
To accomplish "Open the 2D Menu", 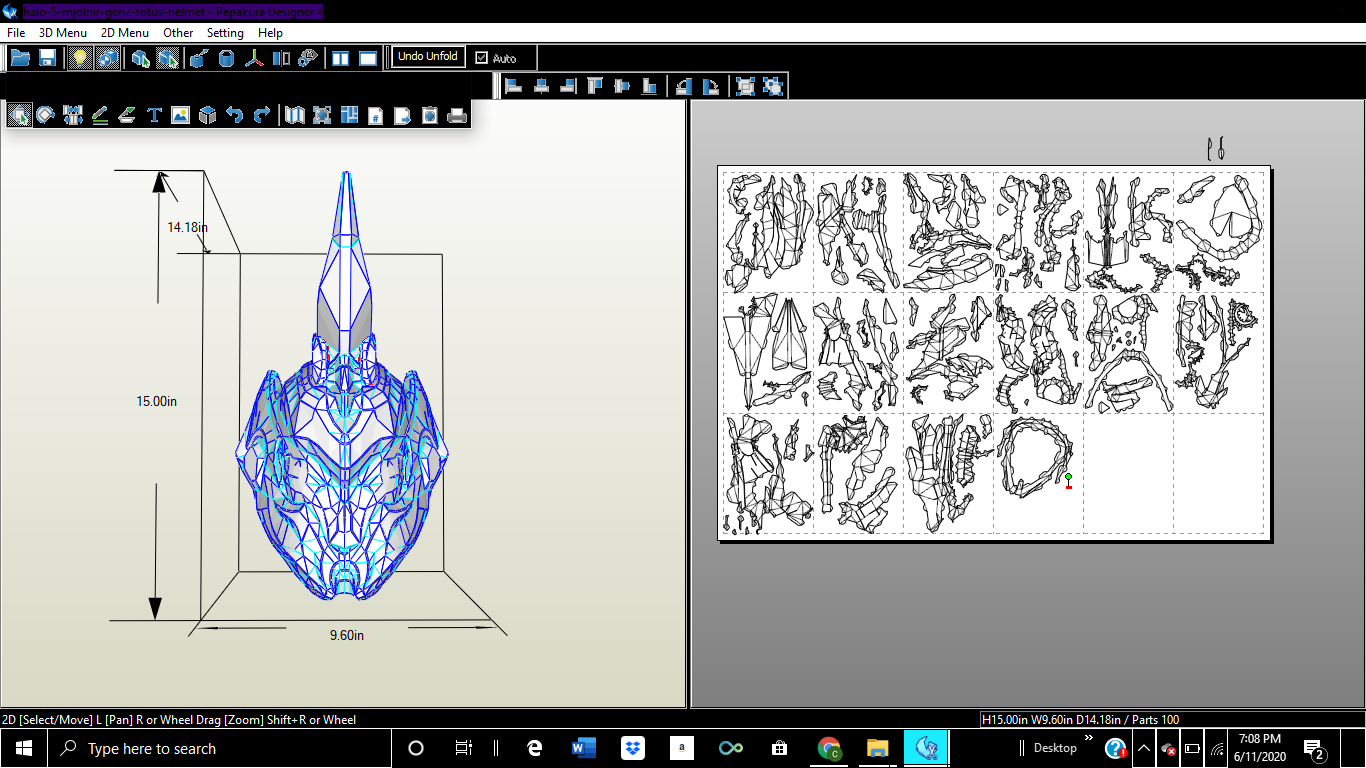I will pyautogui.click(x=124, y=33).
